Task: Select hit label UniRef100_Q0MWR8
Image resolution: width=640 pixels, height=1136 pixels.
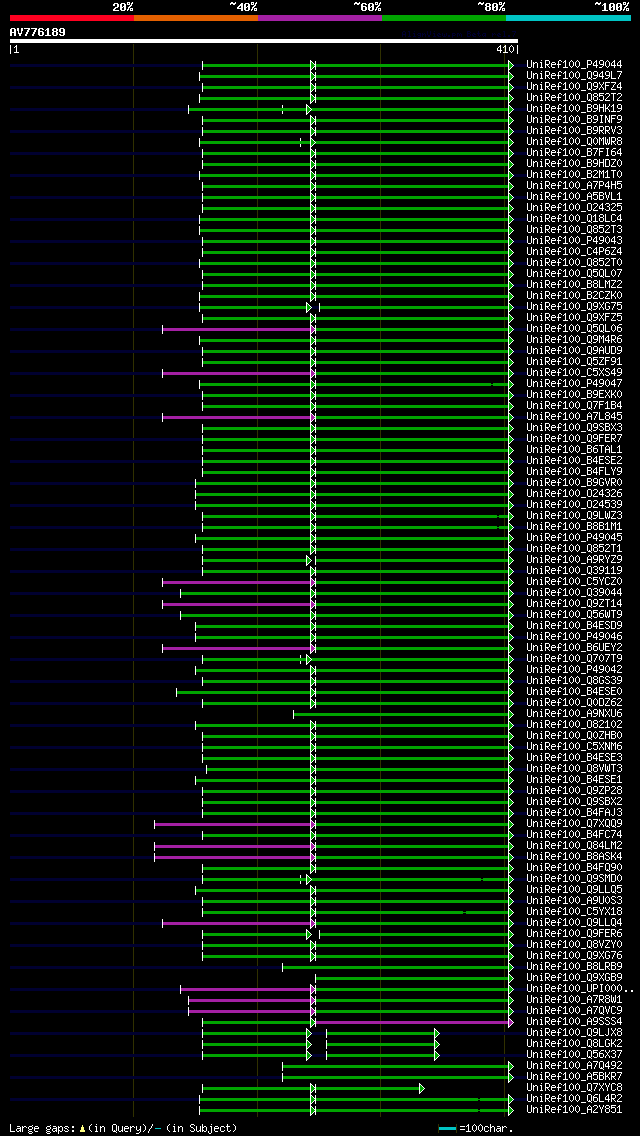Action: pyautogui.click(x=574, y=141)
